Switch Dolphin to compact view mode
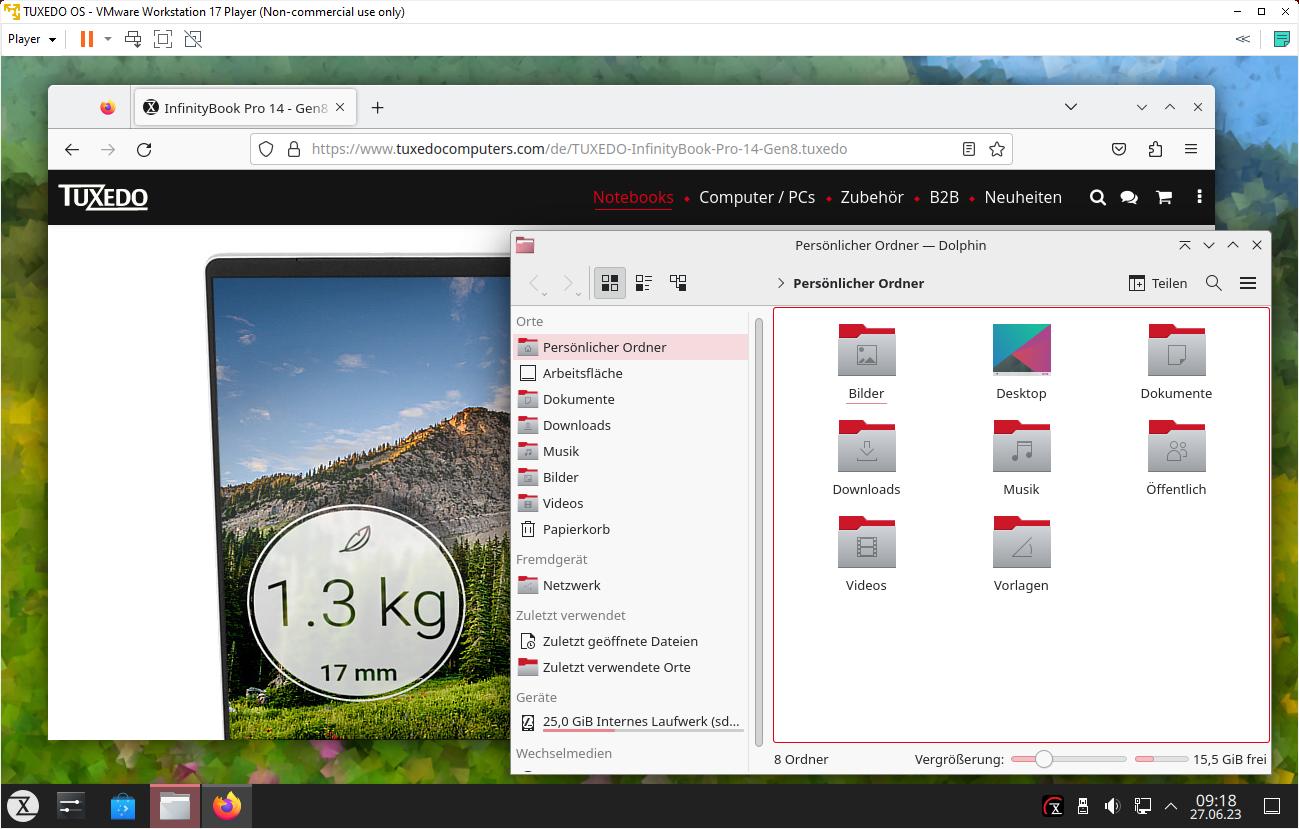Screen dimensions: 1299x829 pyautogui.click(x=644, y=283)
